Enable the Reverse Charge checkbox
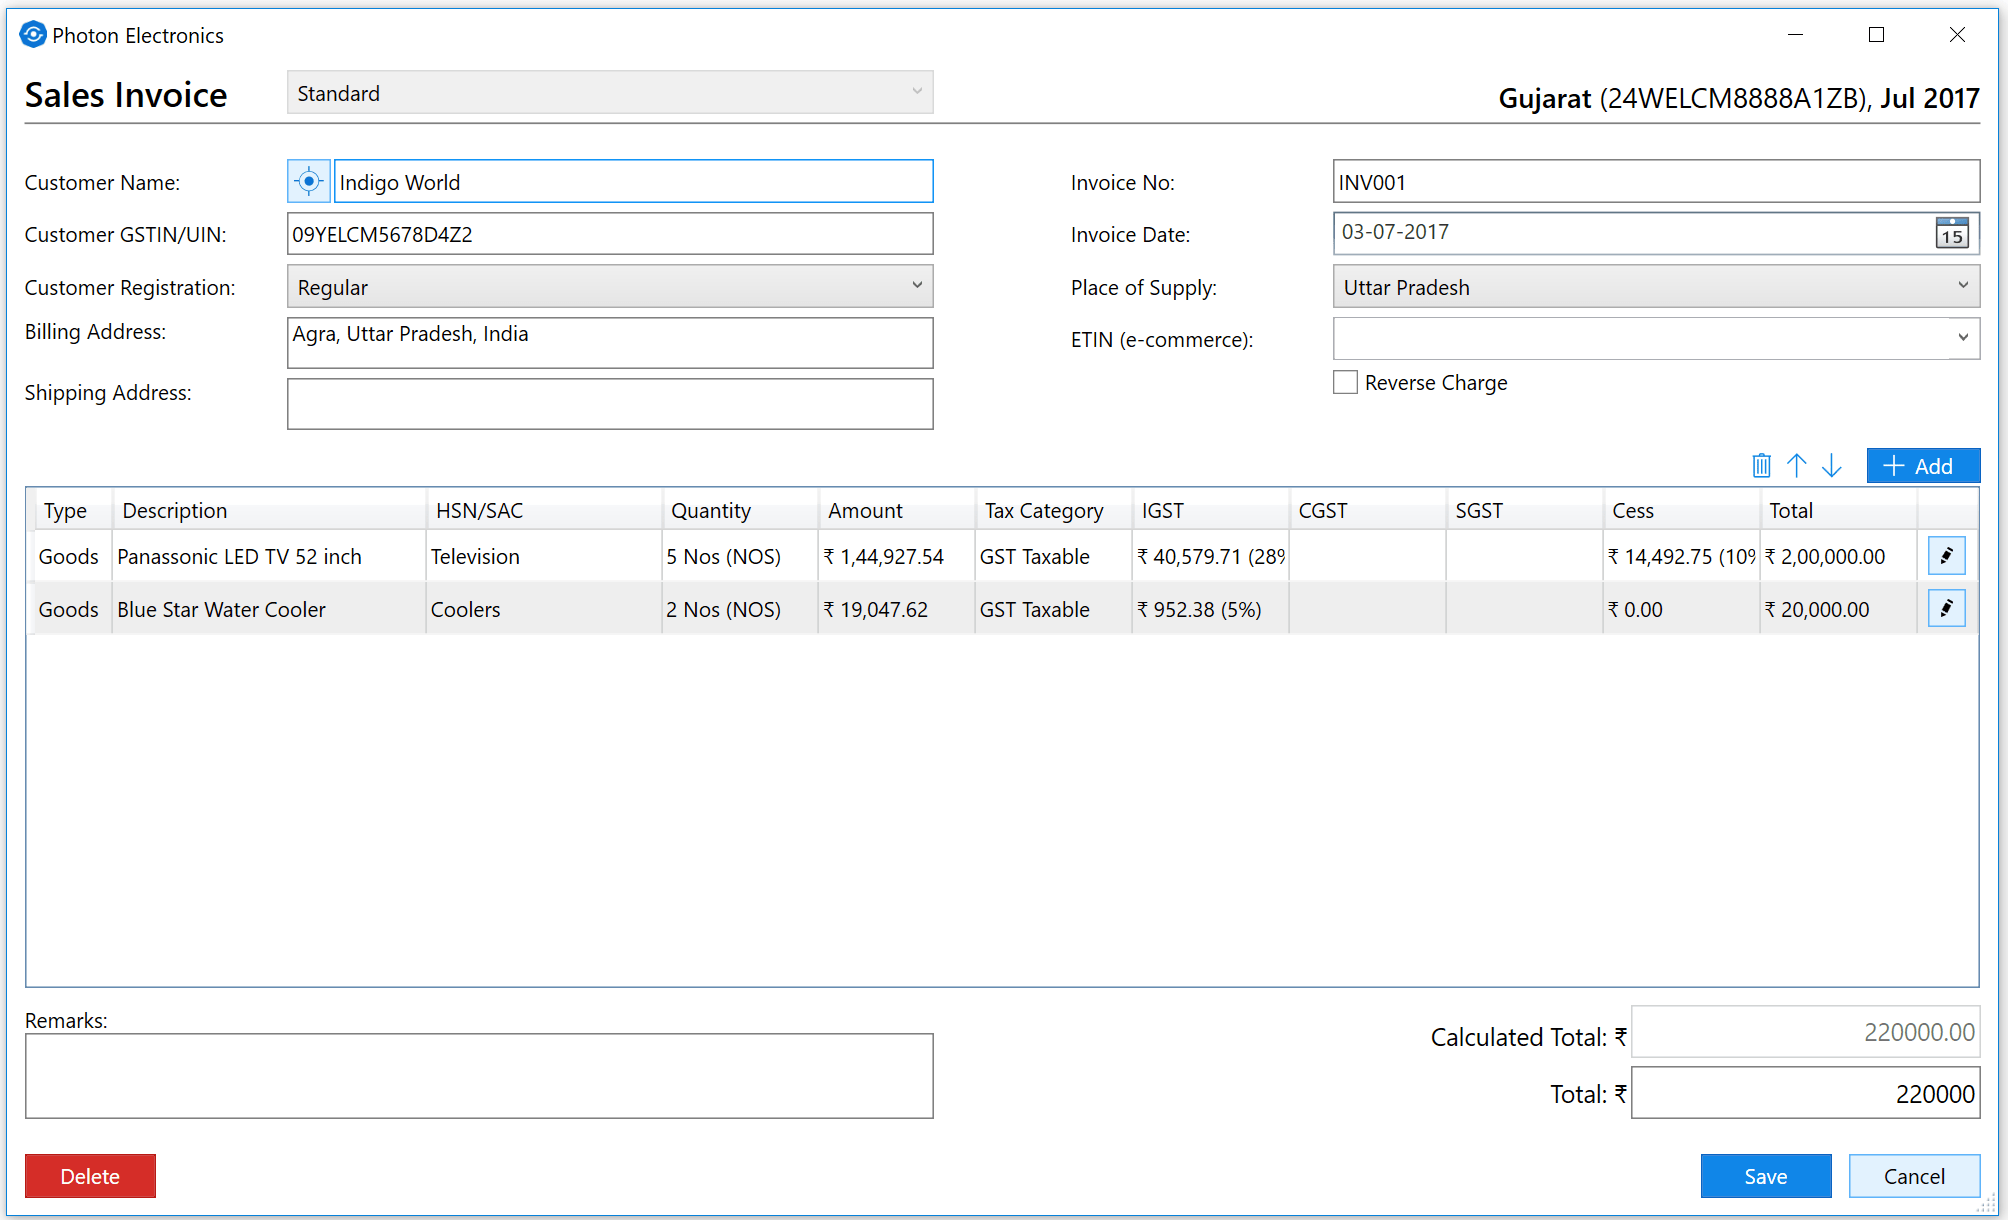 [x=1345, y=382]
